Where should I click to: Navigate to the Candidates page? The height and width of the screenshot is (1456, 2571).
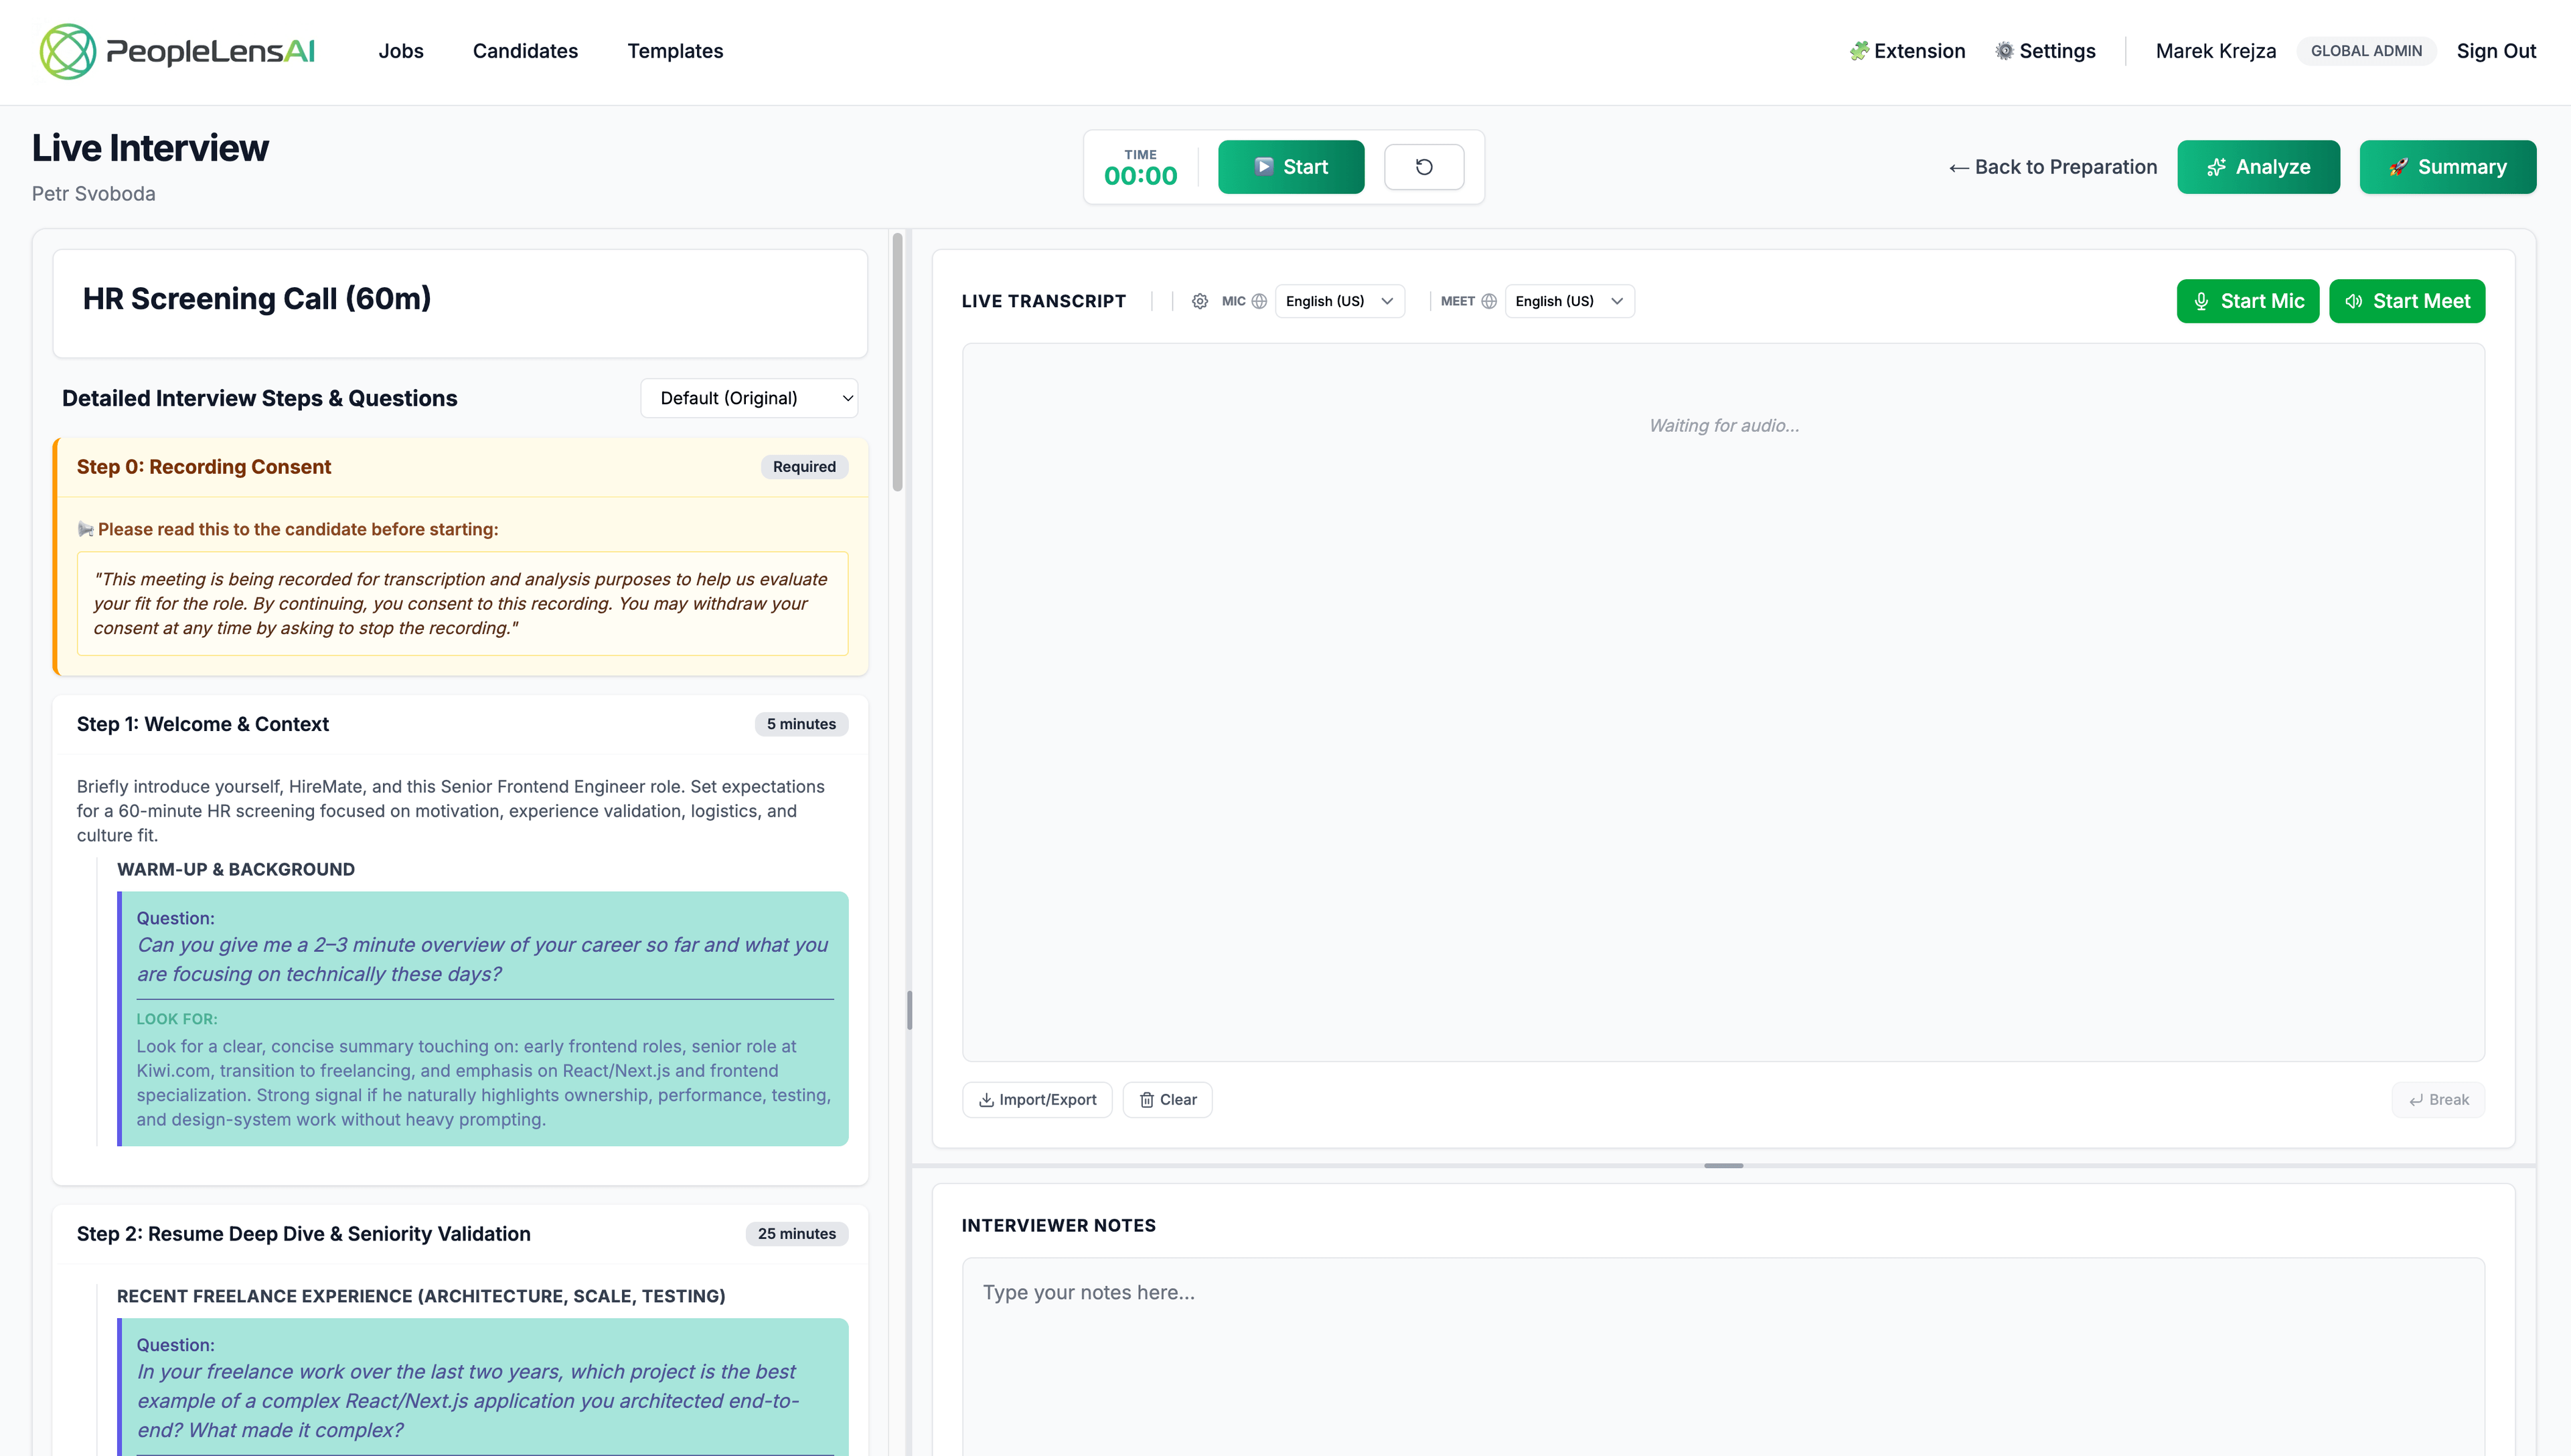pos(525,51)
